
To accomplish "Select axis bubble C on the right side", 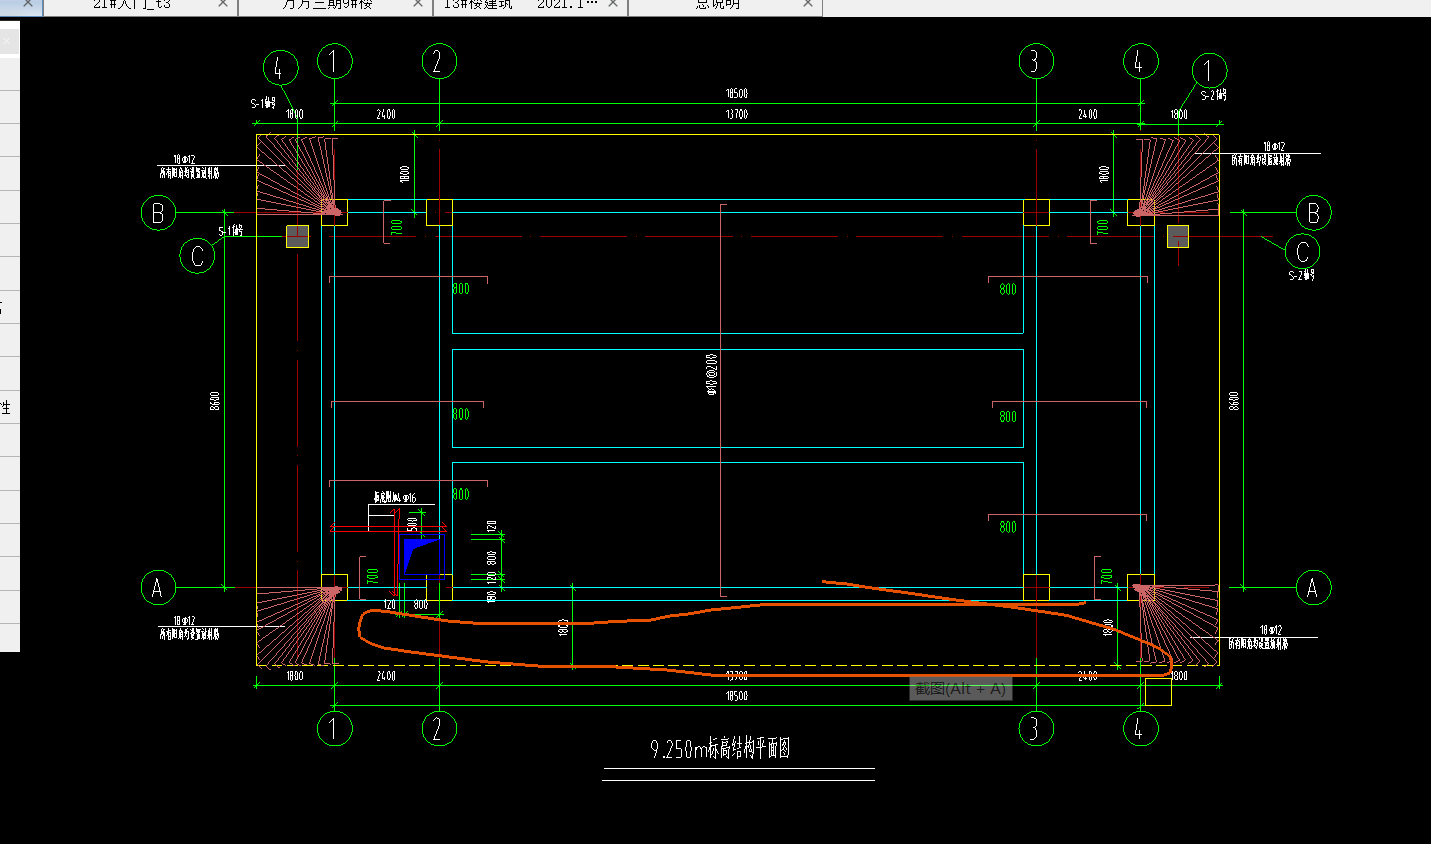I will click(1302, 251).
